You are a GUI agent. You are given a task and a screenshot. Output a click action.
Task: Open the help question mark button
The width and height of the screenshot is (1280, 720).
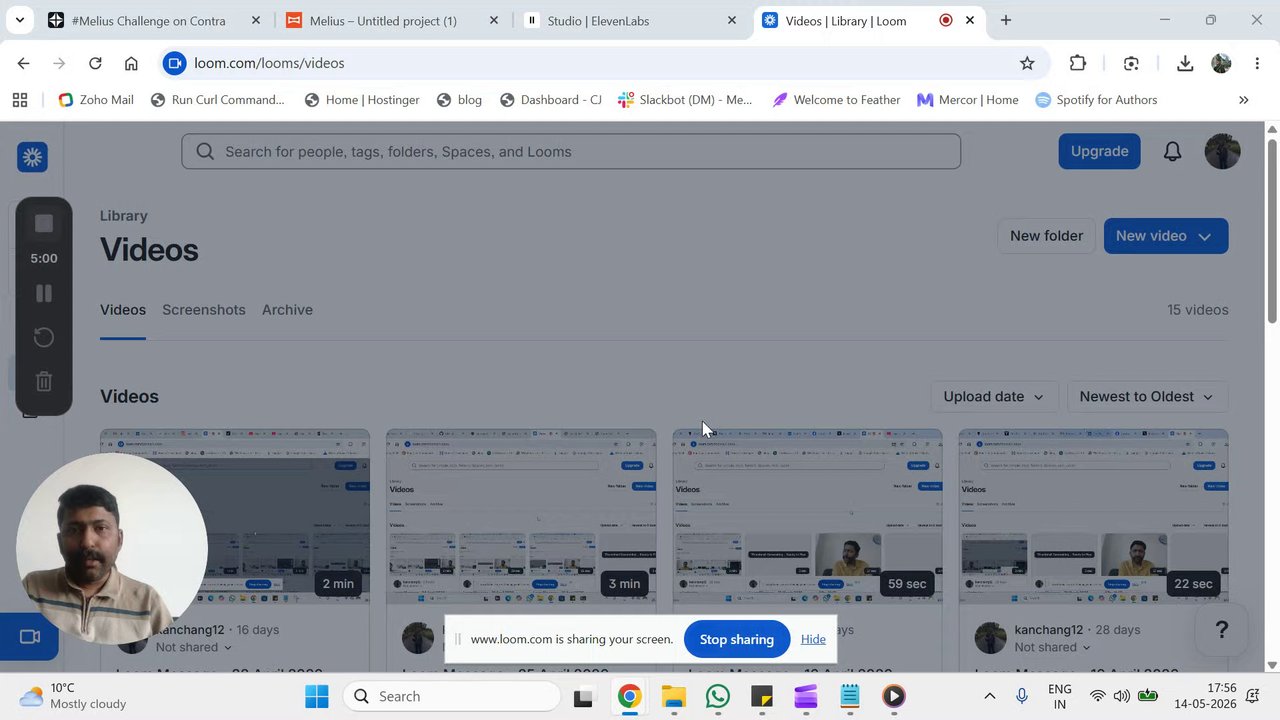pos(1221,630)
